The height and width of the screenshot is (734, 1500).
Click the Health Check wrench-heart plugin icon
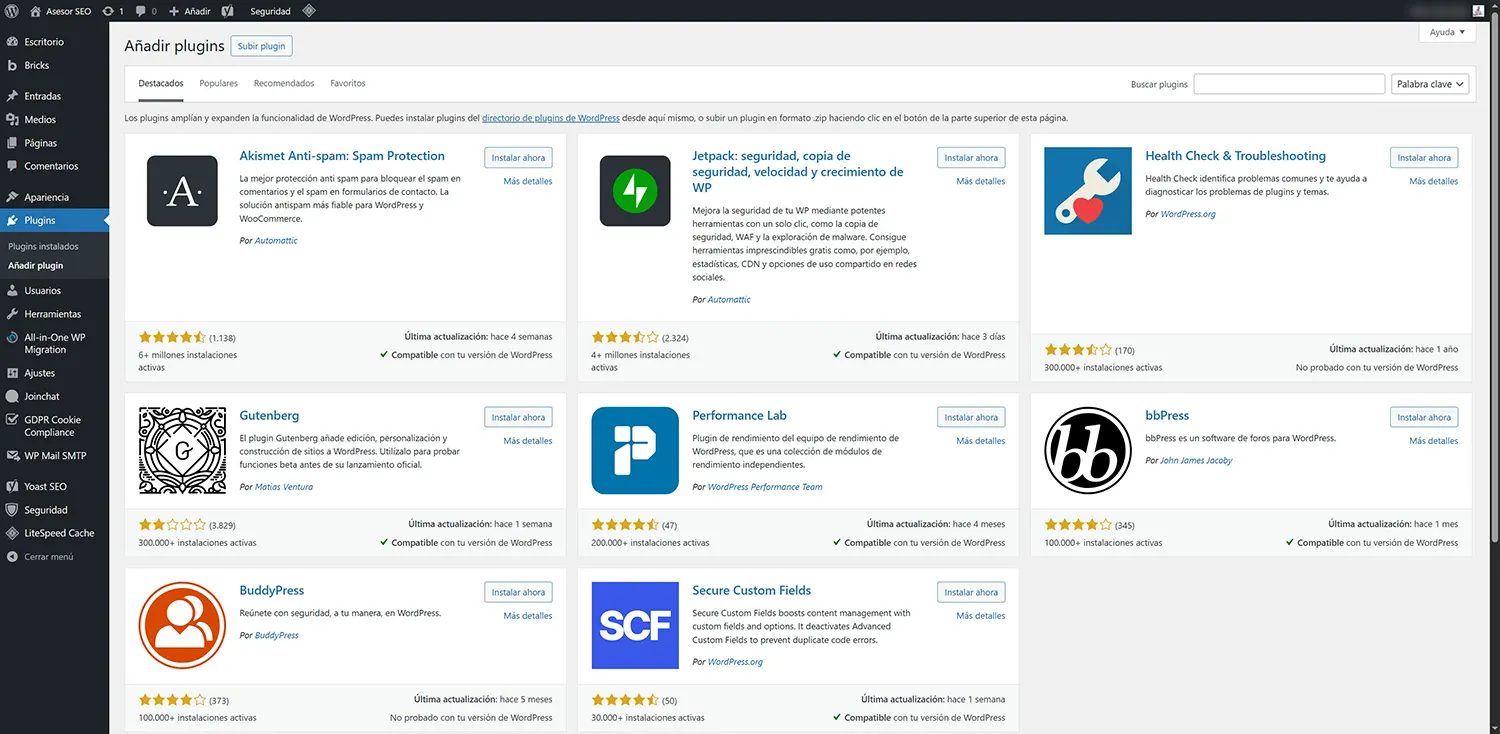point(1087,190)
